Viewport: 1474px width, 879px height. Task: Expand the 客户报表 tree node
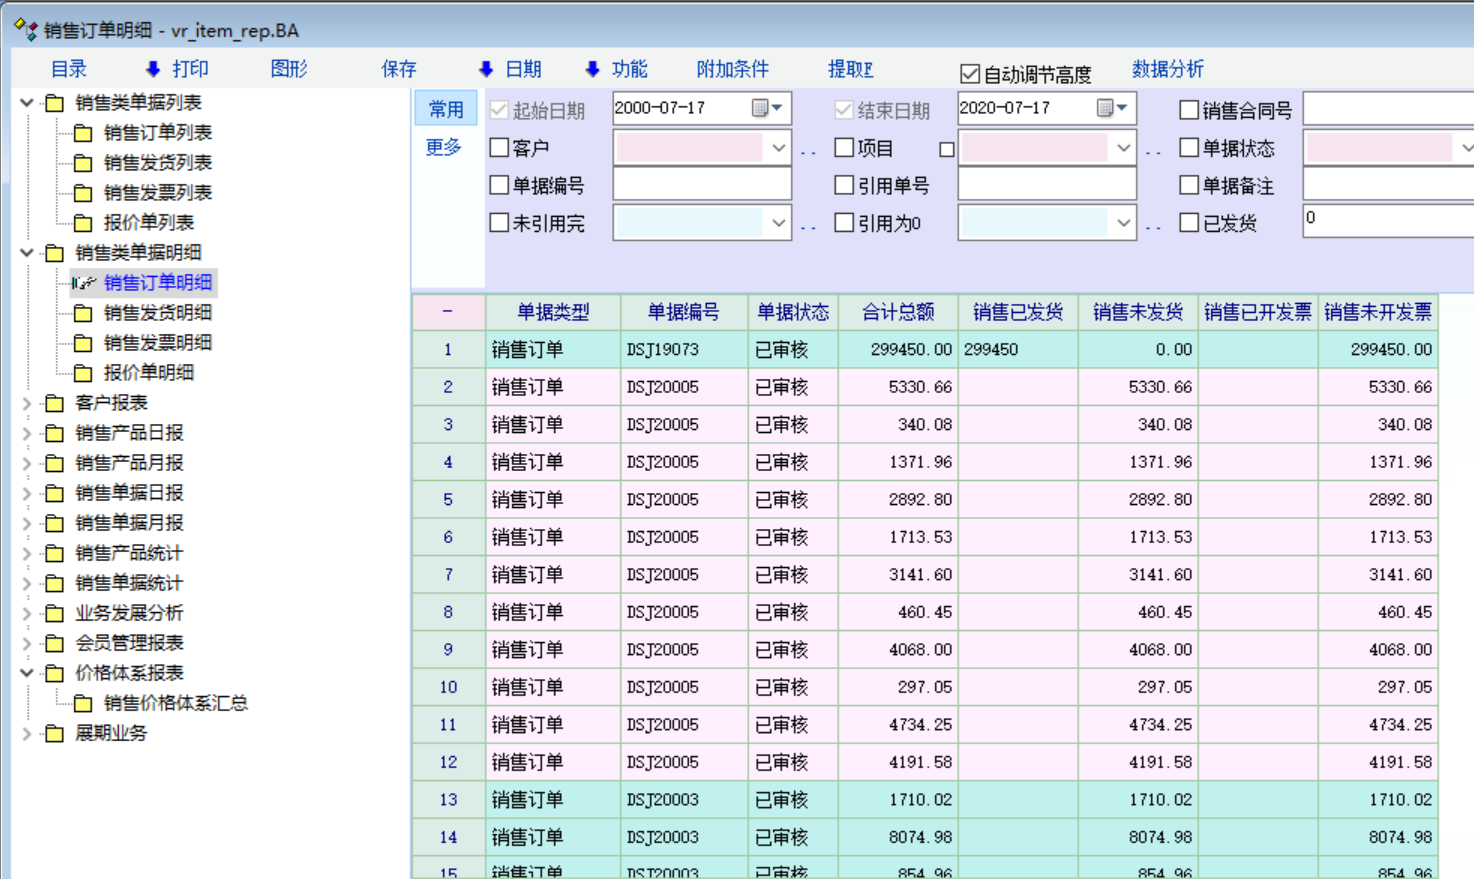[x=27, y=403]
